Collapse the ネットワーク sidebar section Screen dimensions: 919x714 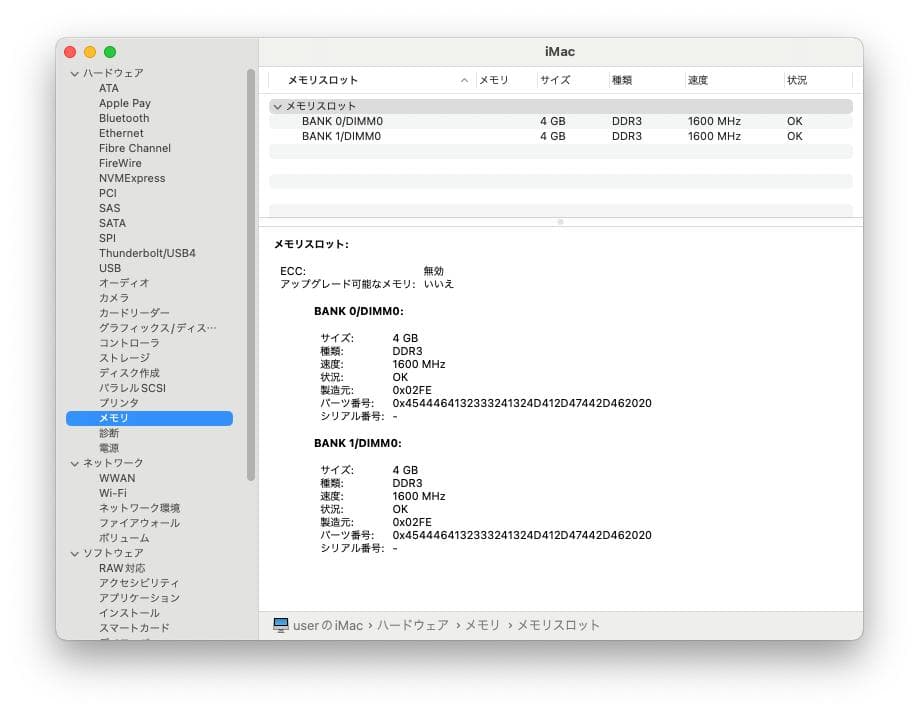click(75, 463)
